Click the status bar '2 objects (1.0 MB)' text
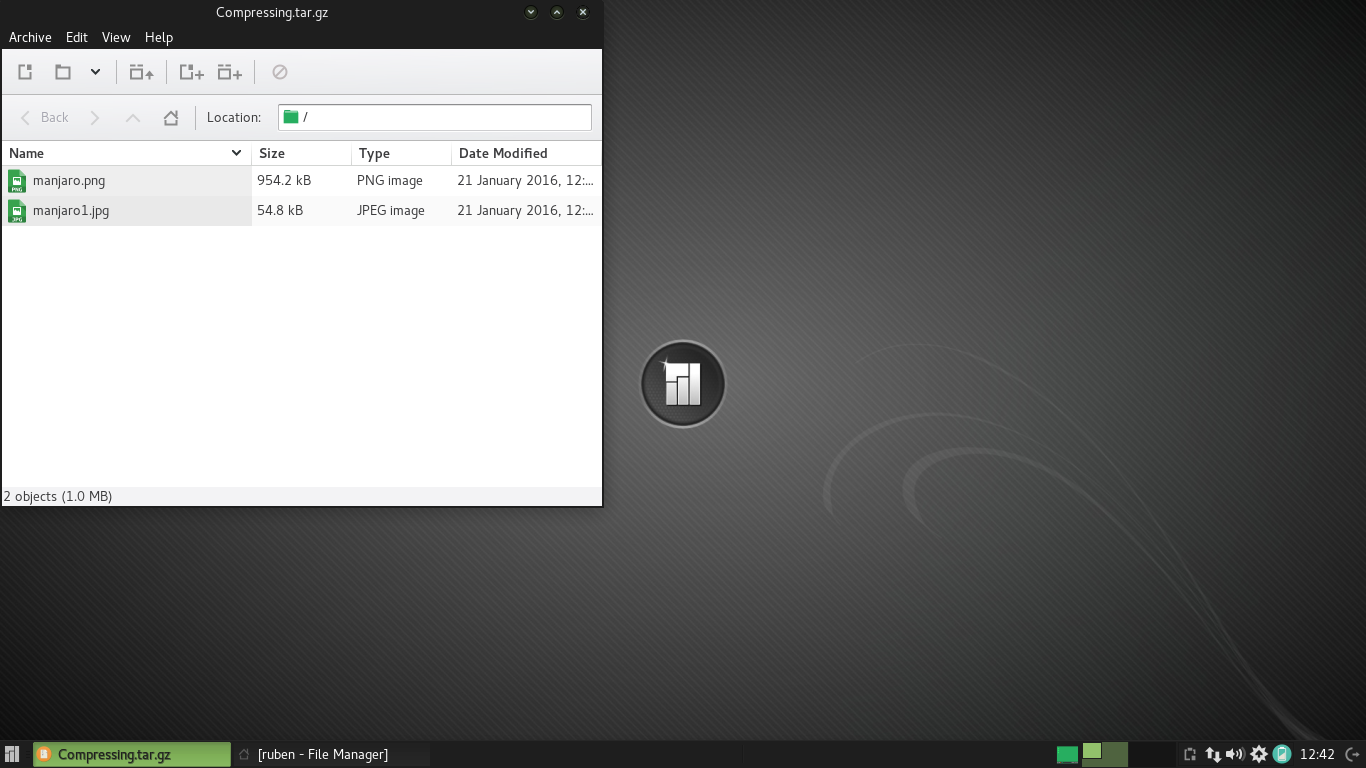The height and width of the screenshot is (768, 1366). click(x=58, y=496)
